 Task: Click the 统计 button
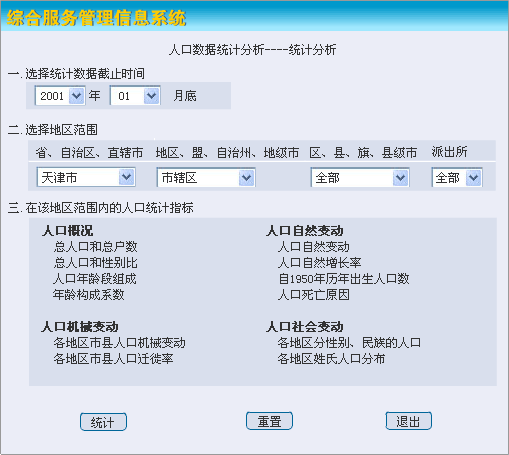pyautogui.click(x=103, y=422)
